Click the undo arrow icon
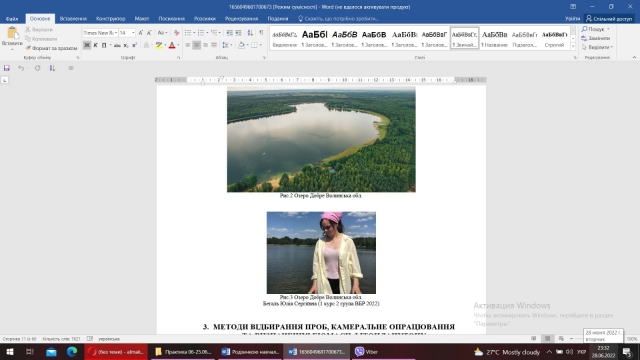The height and width of the screenshot is (360, 640). pyautogui.click(x=21, y=68)
